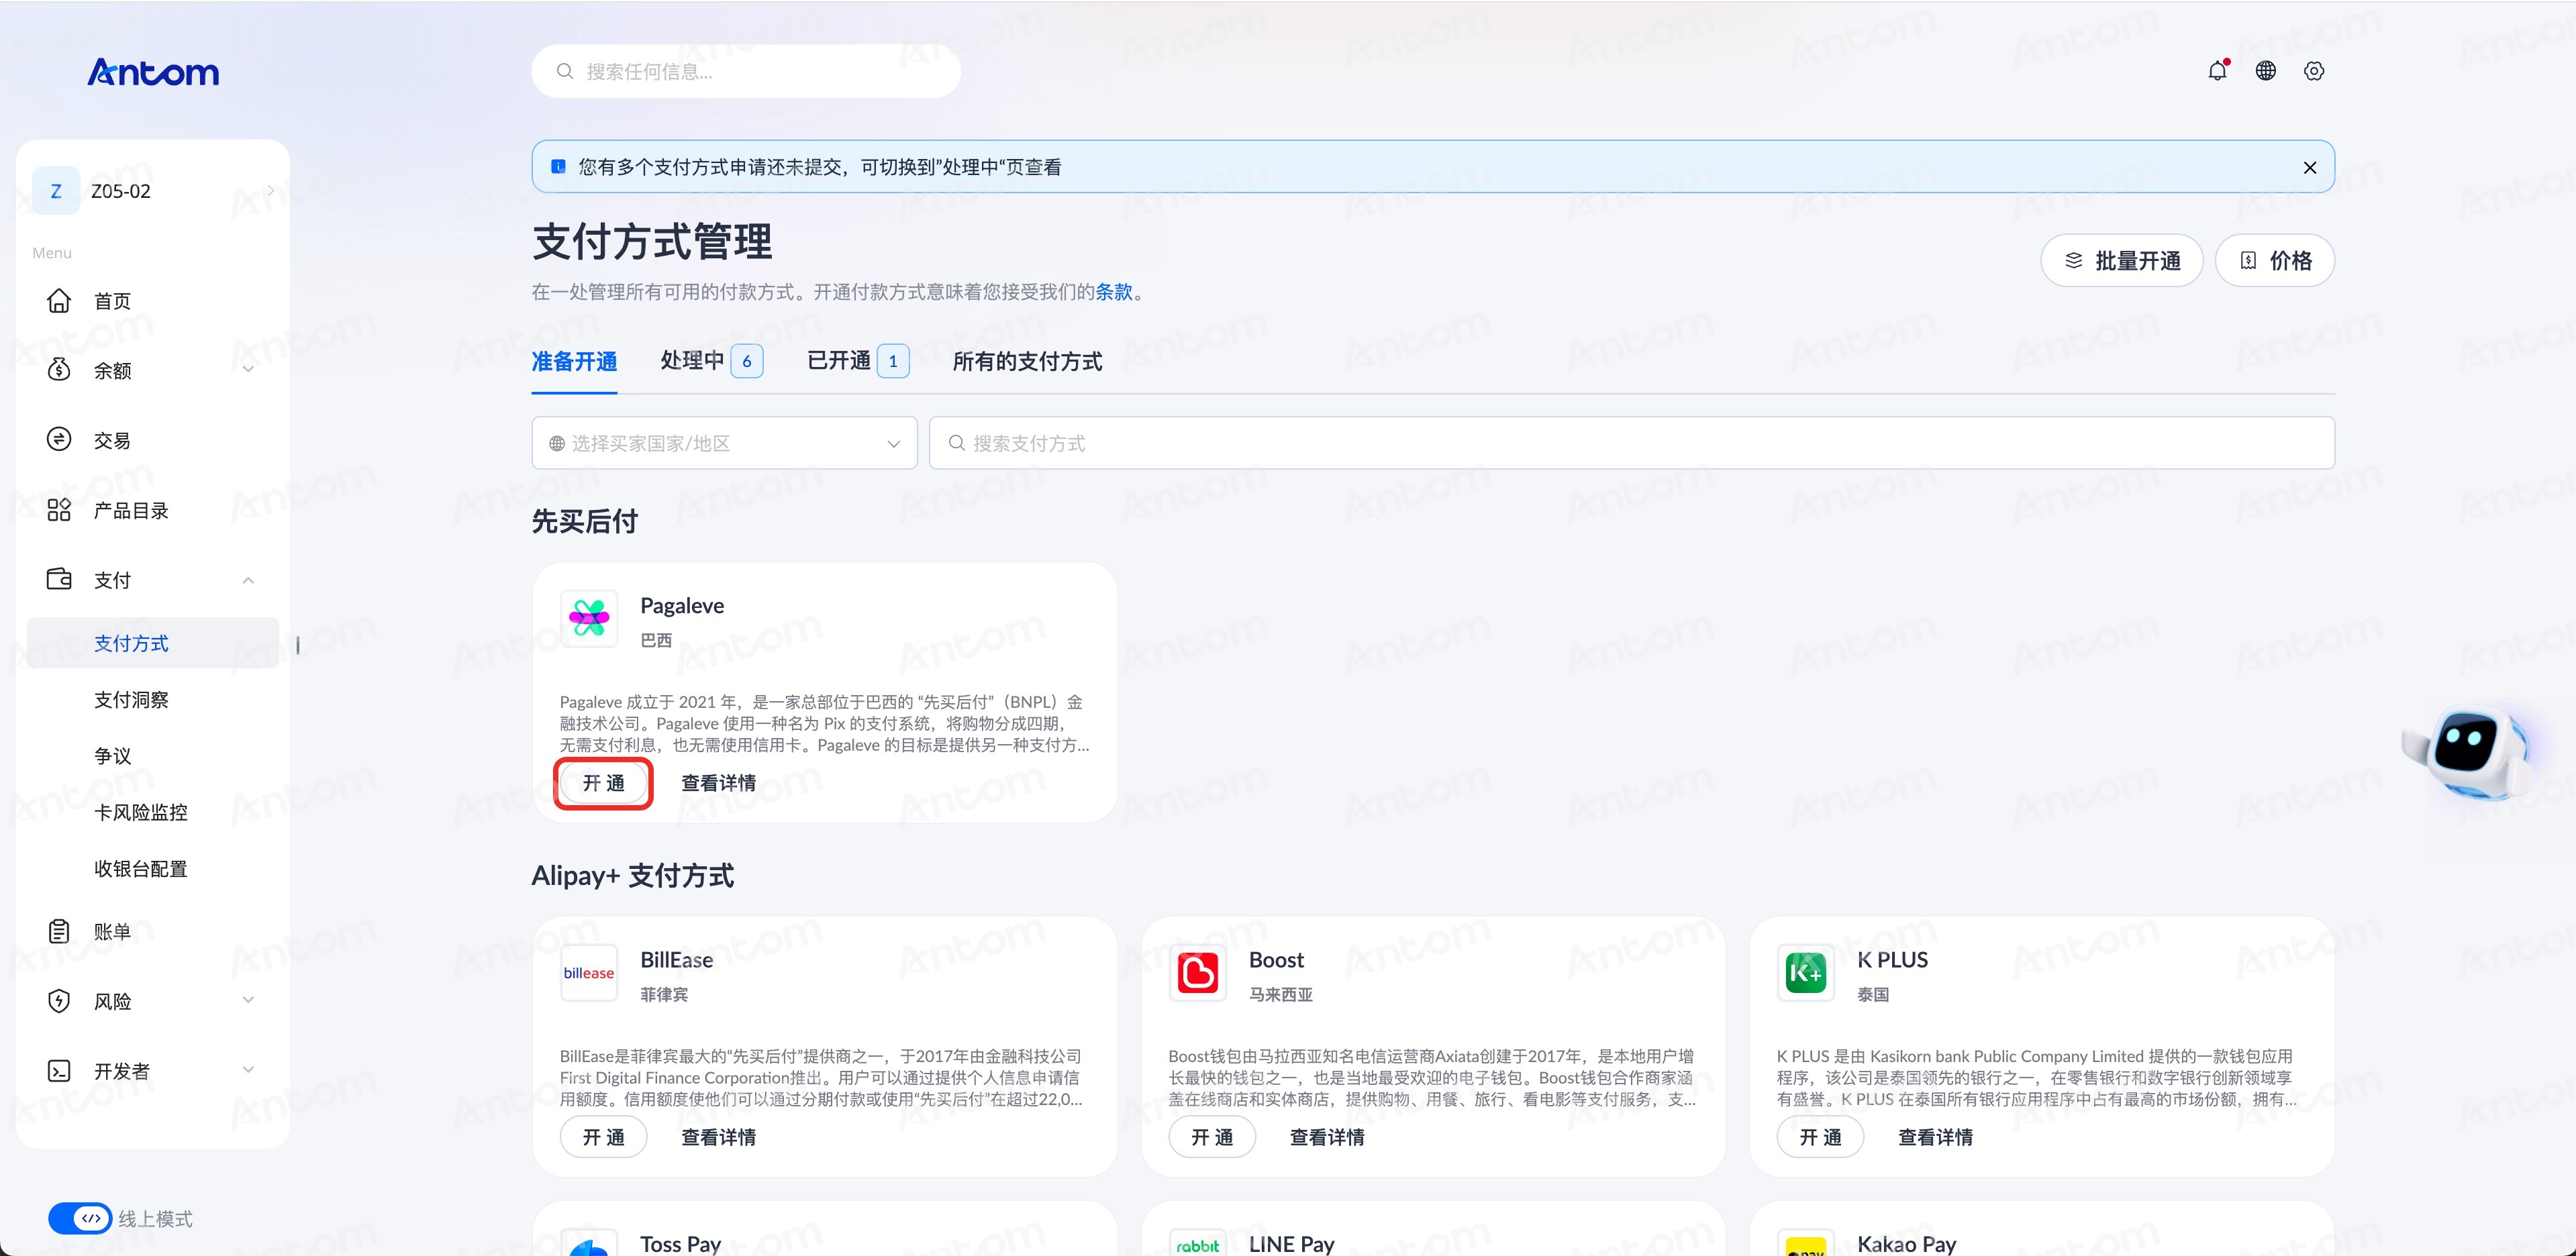
Task: Open 争议 in the sidebar
Action: (x=112, y=756)
